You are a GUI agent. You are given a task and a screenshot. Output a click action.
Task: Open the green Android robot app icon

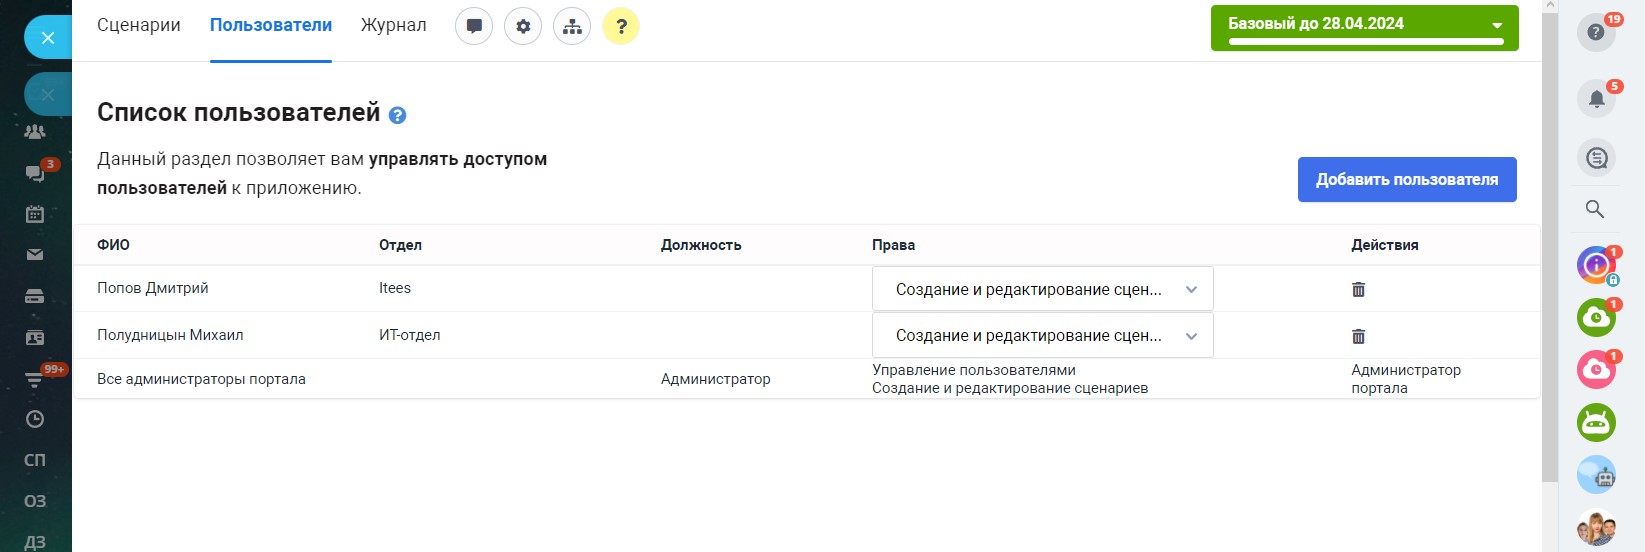[x=1596, y=423]
